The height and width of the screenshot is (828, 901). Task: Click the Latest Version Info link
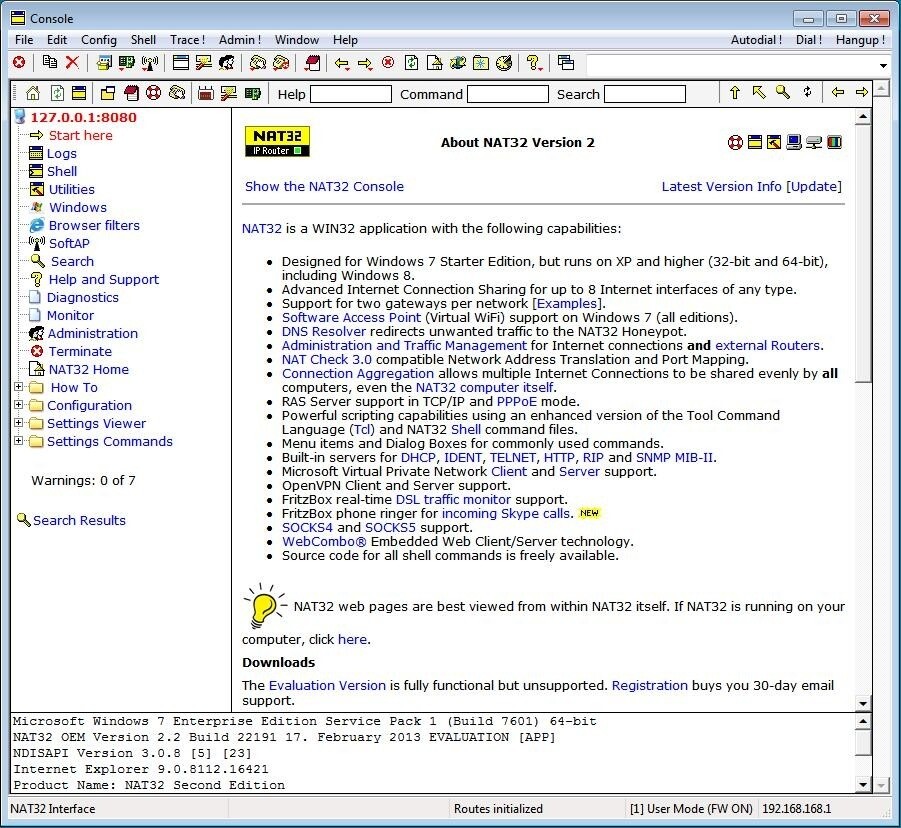point(721,186)
